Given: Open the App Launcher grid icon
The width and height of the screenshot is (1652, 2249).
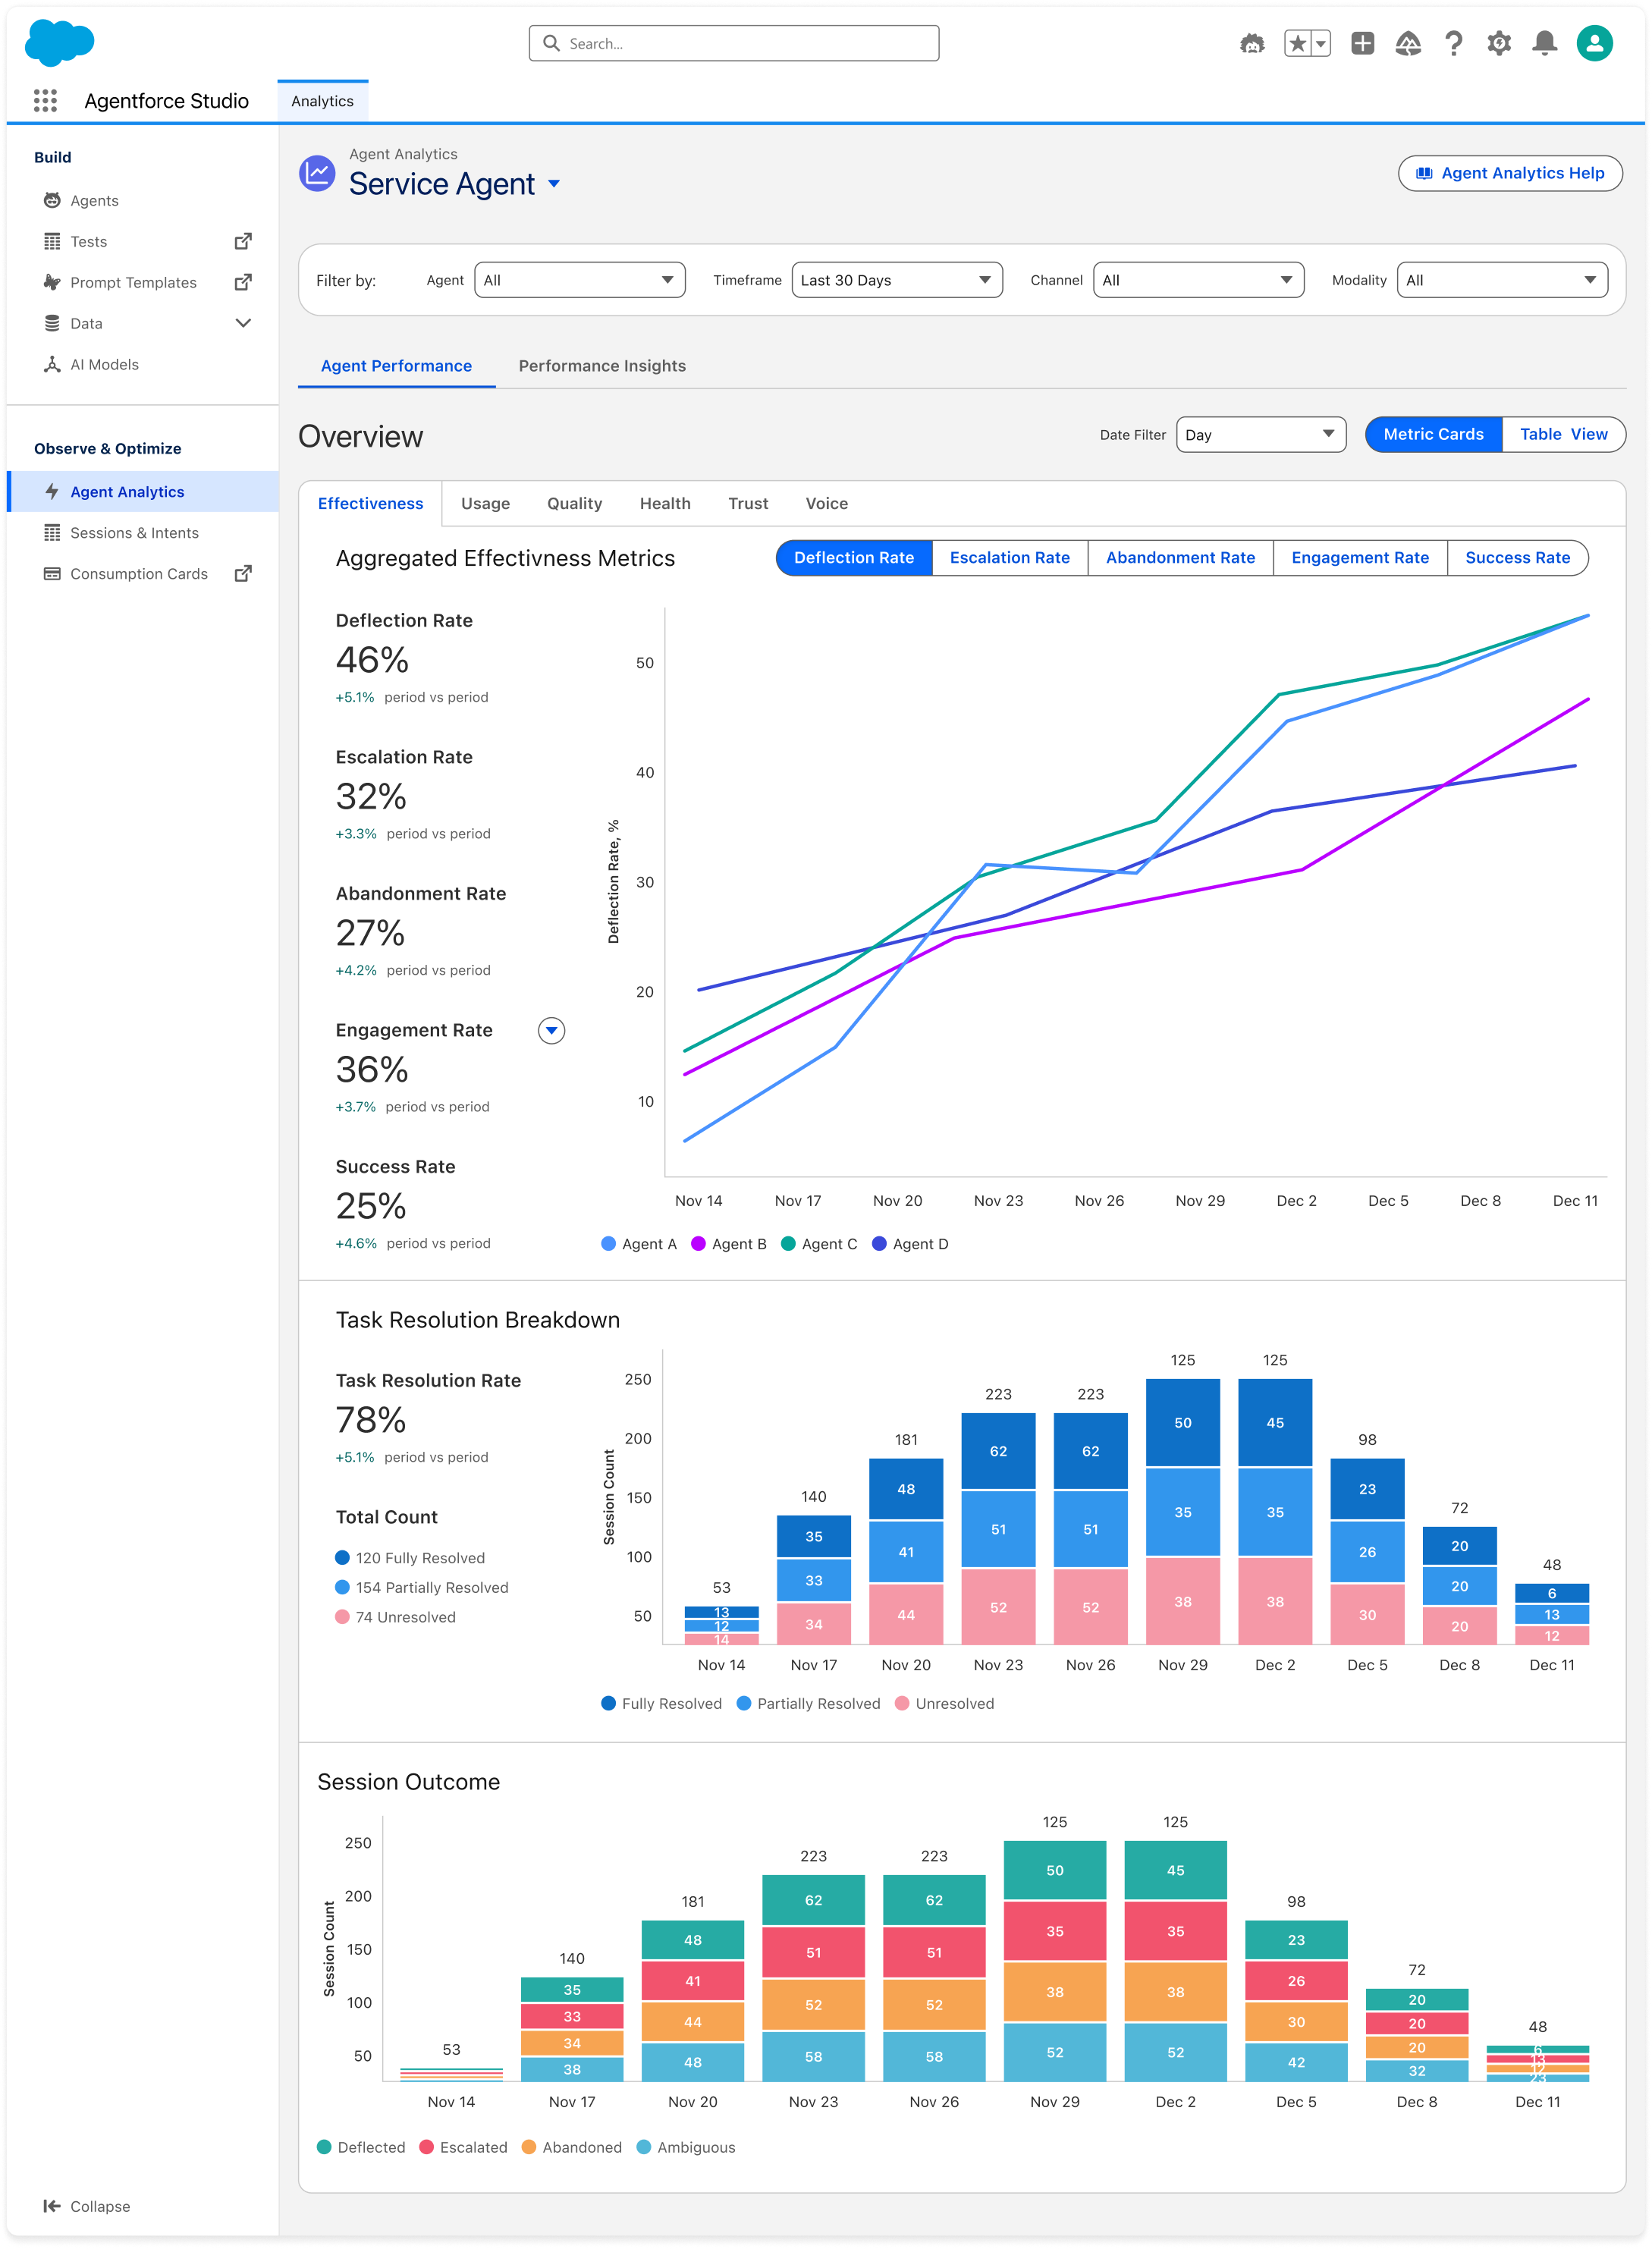Looking at the screenshot, I should (x=45, y=100).
